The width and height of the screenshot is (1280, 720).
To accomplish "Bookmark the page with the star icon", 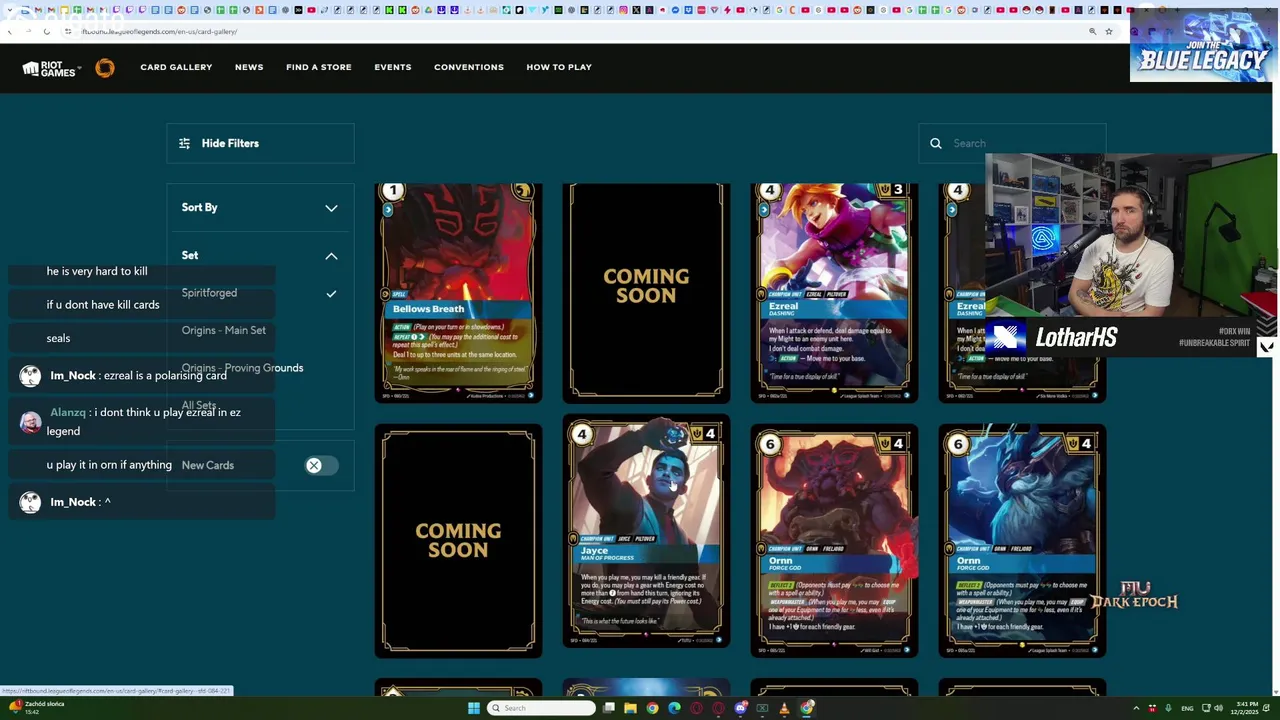I will 1109,31.
